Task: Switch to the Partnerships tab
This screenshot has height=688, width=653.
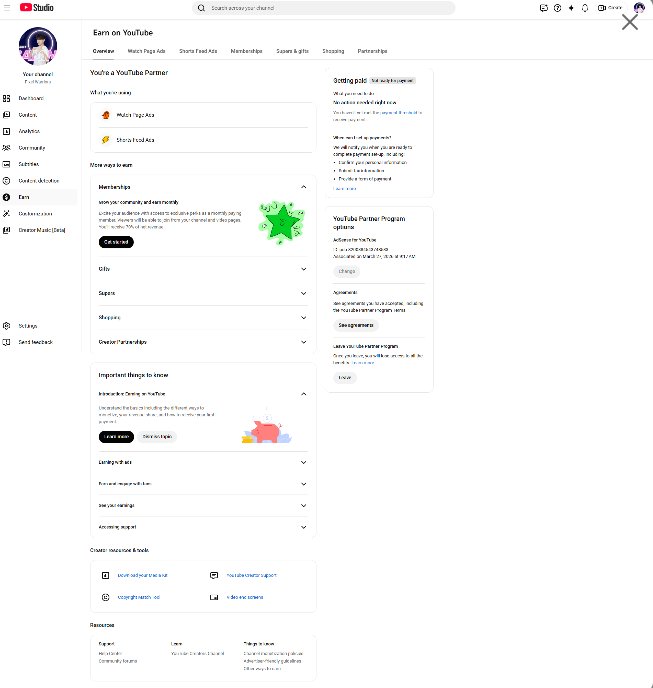Action: click(x=372, y=51)
